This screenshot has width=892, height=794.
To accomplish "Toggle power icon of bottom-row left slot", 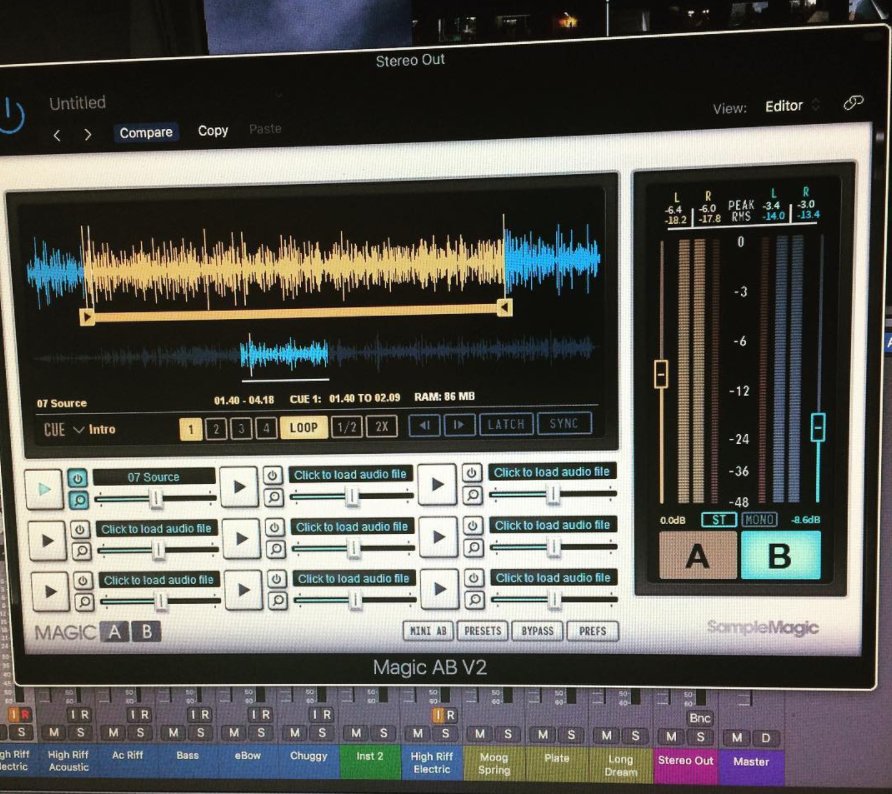I will coord(83,581).
